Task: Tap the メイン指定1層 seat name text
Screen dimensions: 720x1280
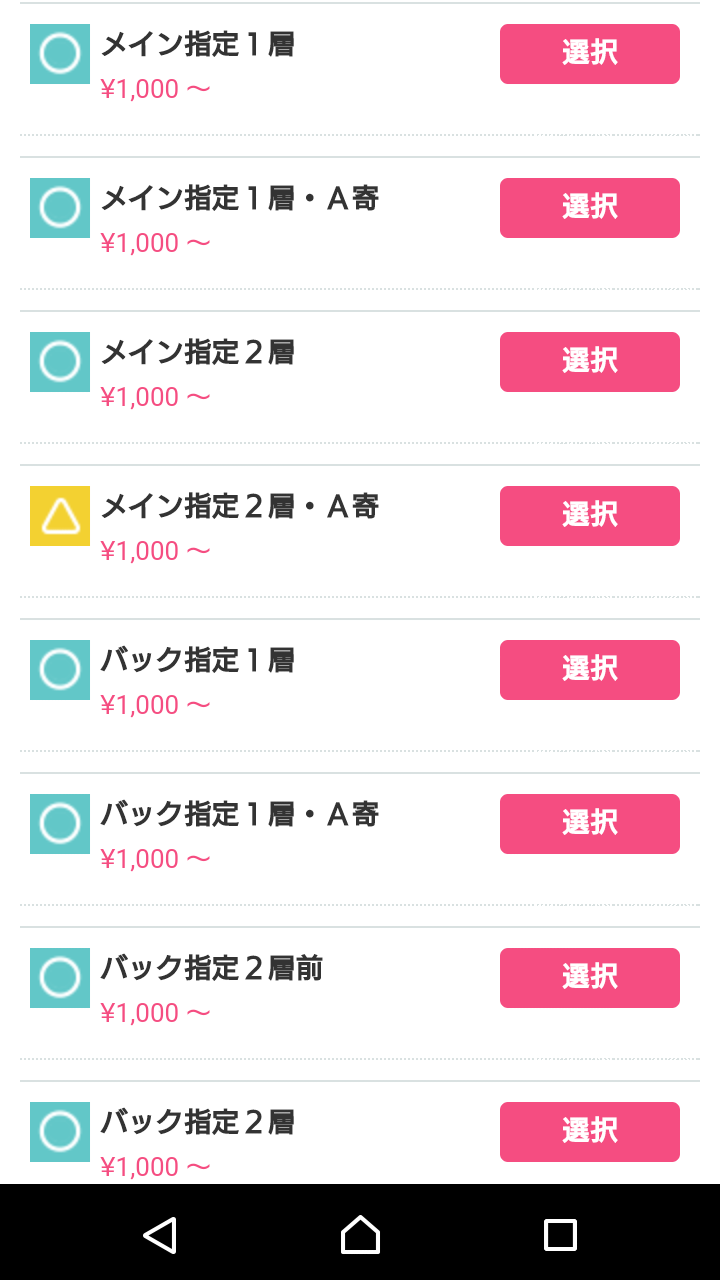Action: point(197,45)
